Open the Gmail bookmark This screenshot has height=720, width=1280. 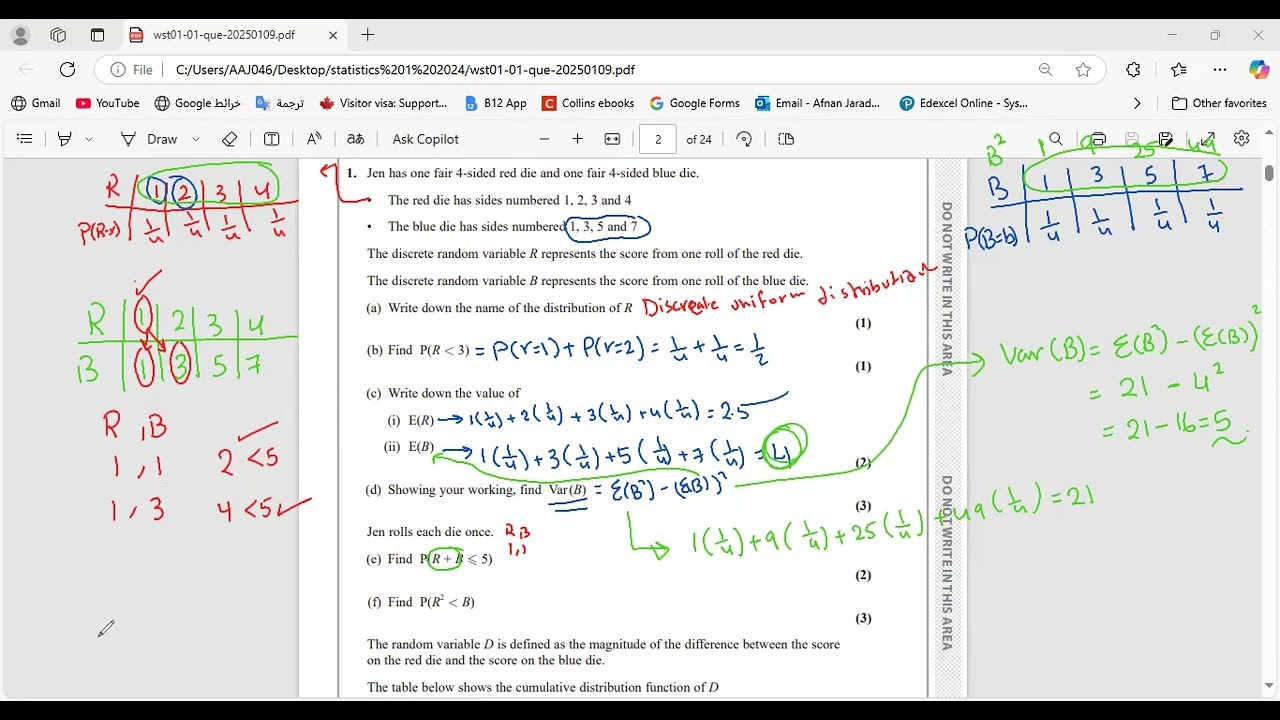click(x=36, y=103)
